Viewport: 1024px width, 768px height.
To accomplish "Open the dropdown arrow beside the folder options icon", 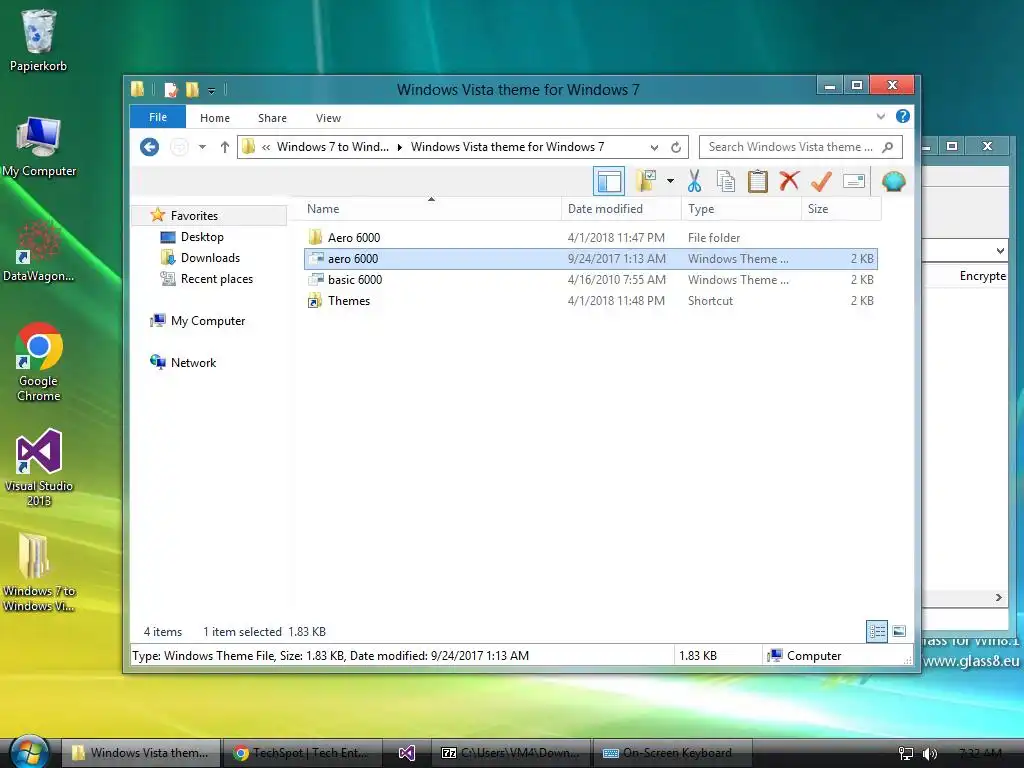I will point(670,181).
